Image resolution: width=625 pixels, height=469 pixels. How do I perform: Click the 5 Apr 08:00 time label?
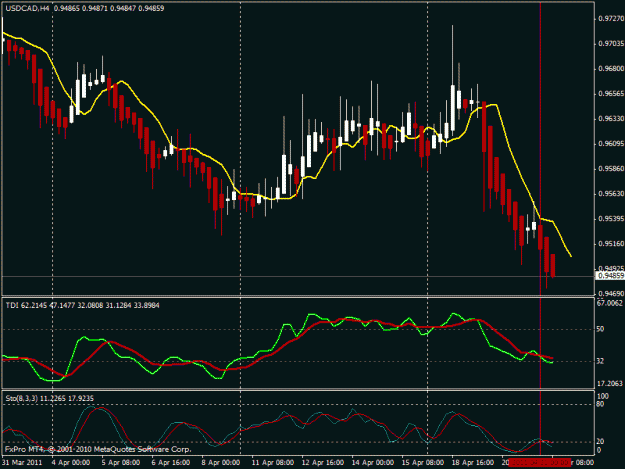pyautogui.click(x=120, y=463)
